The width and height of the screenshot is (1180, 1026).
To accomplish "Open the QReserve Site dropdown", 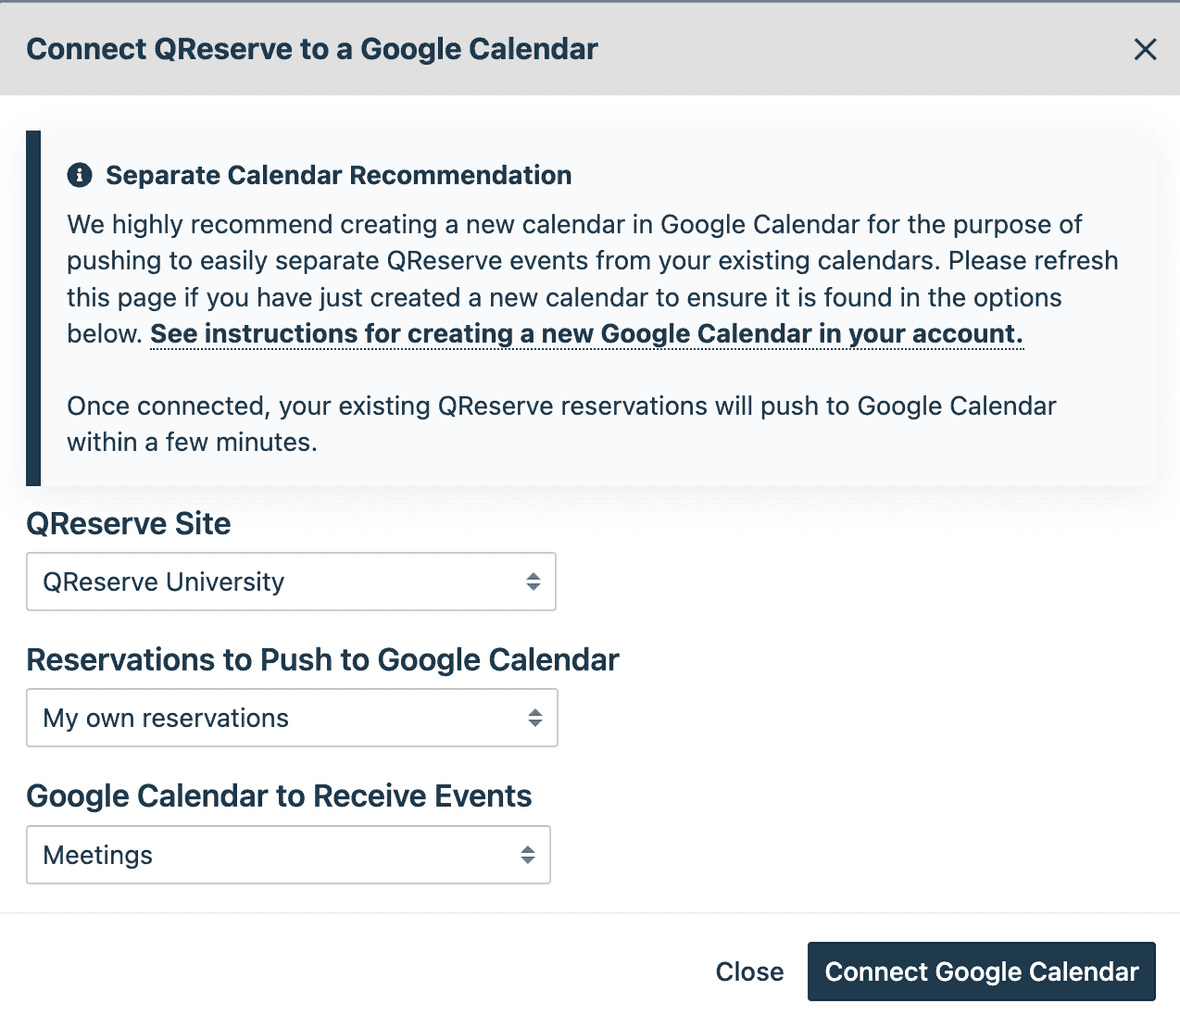I will pyautogui.click(x=290, y=581).
